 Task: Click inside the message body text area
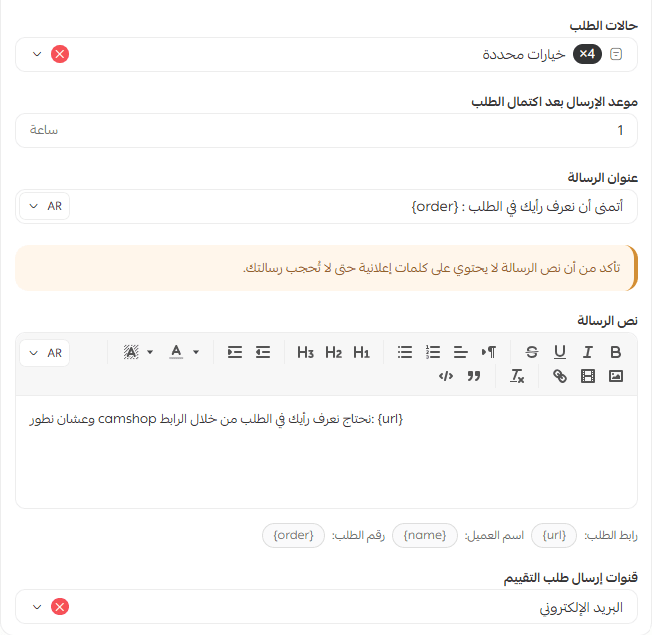326,452
